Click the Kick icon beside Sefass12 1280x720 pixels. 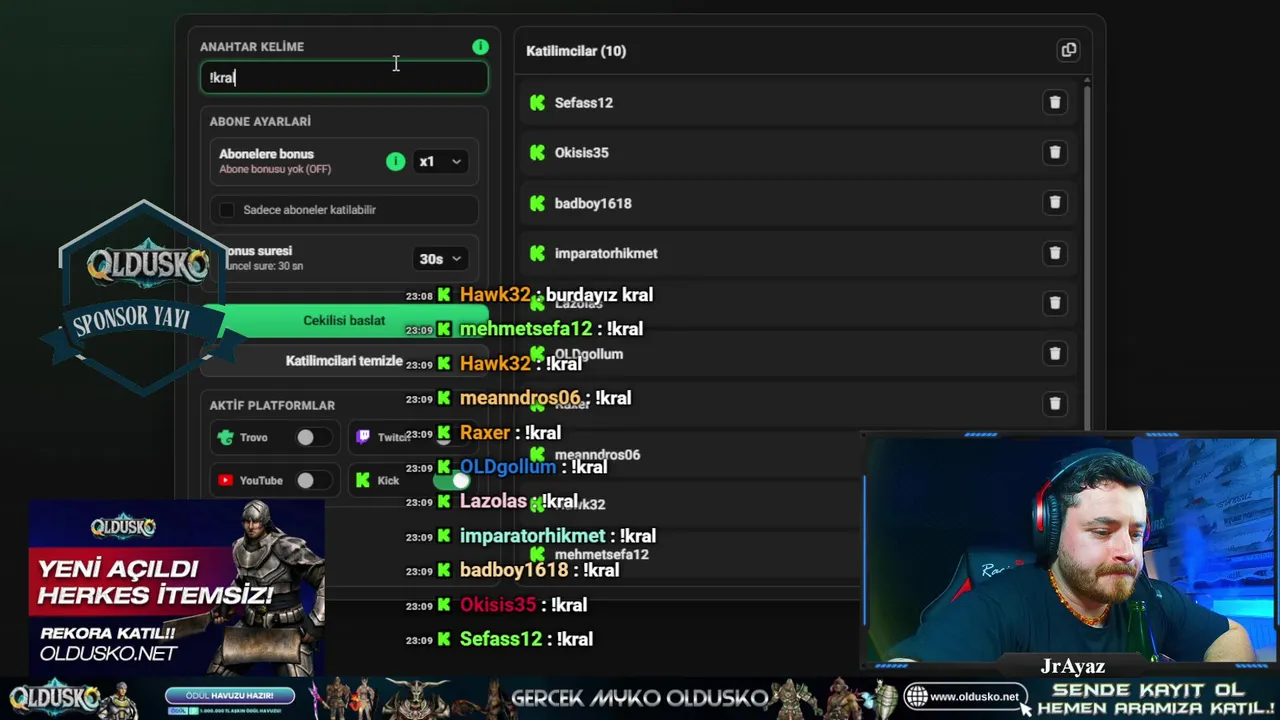pyautogui.click(x=538, y=102)
